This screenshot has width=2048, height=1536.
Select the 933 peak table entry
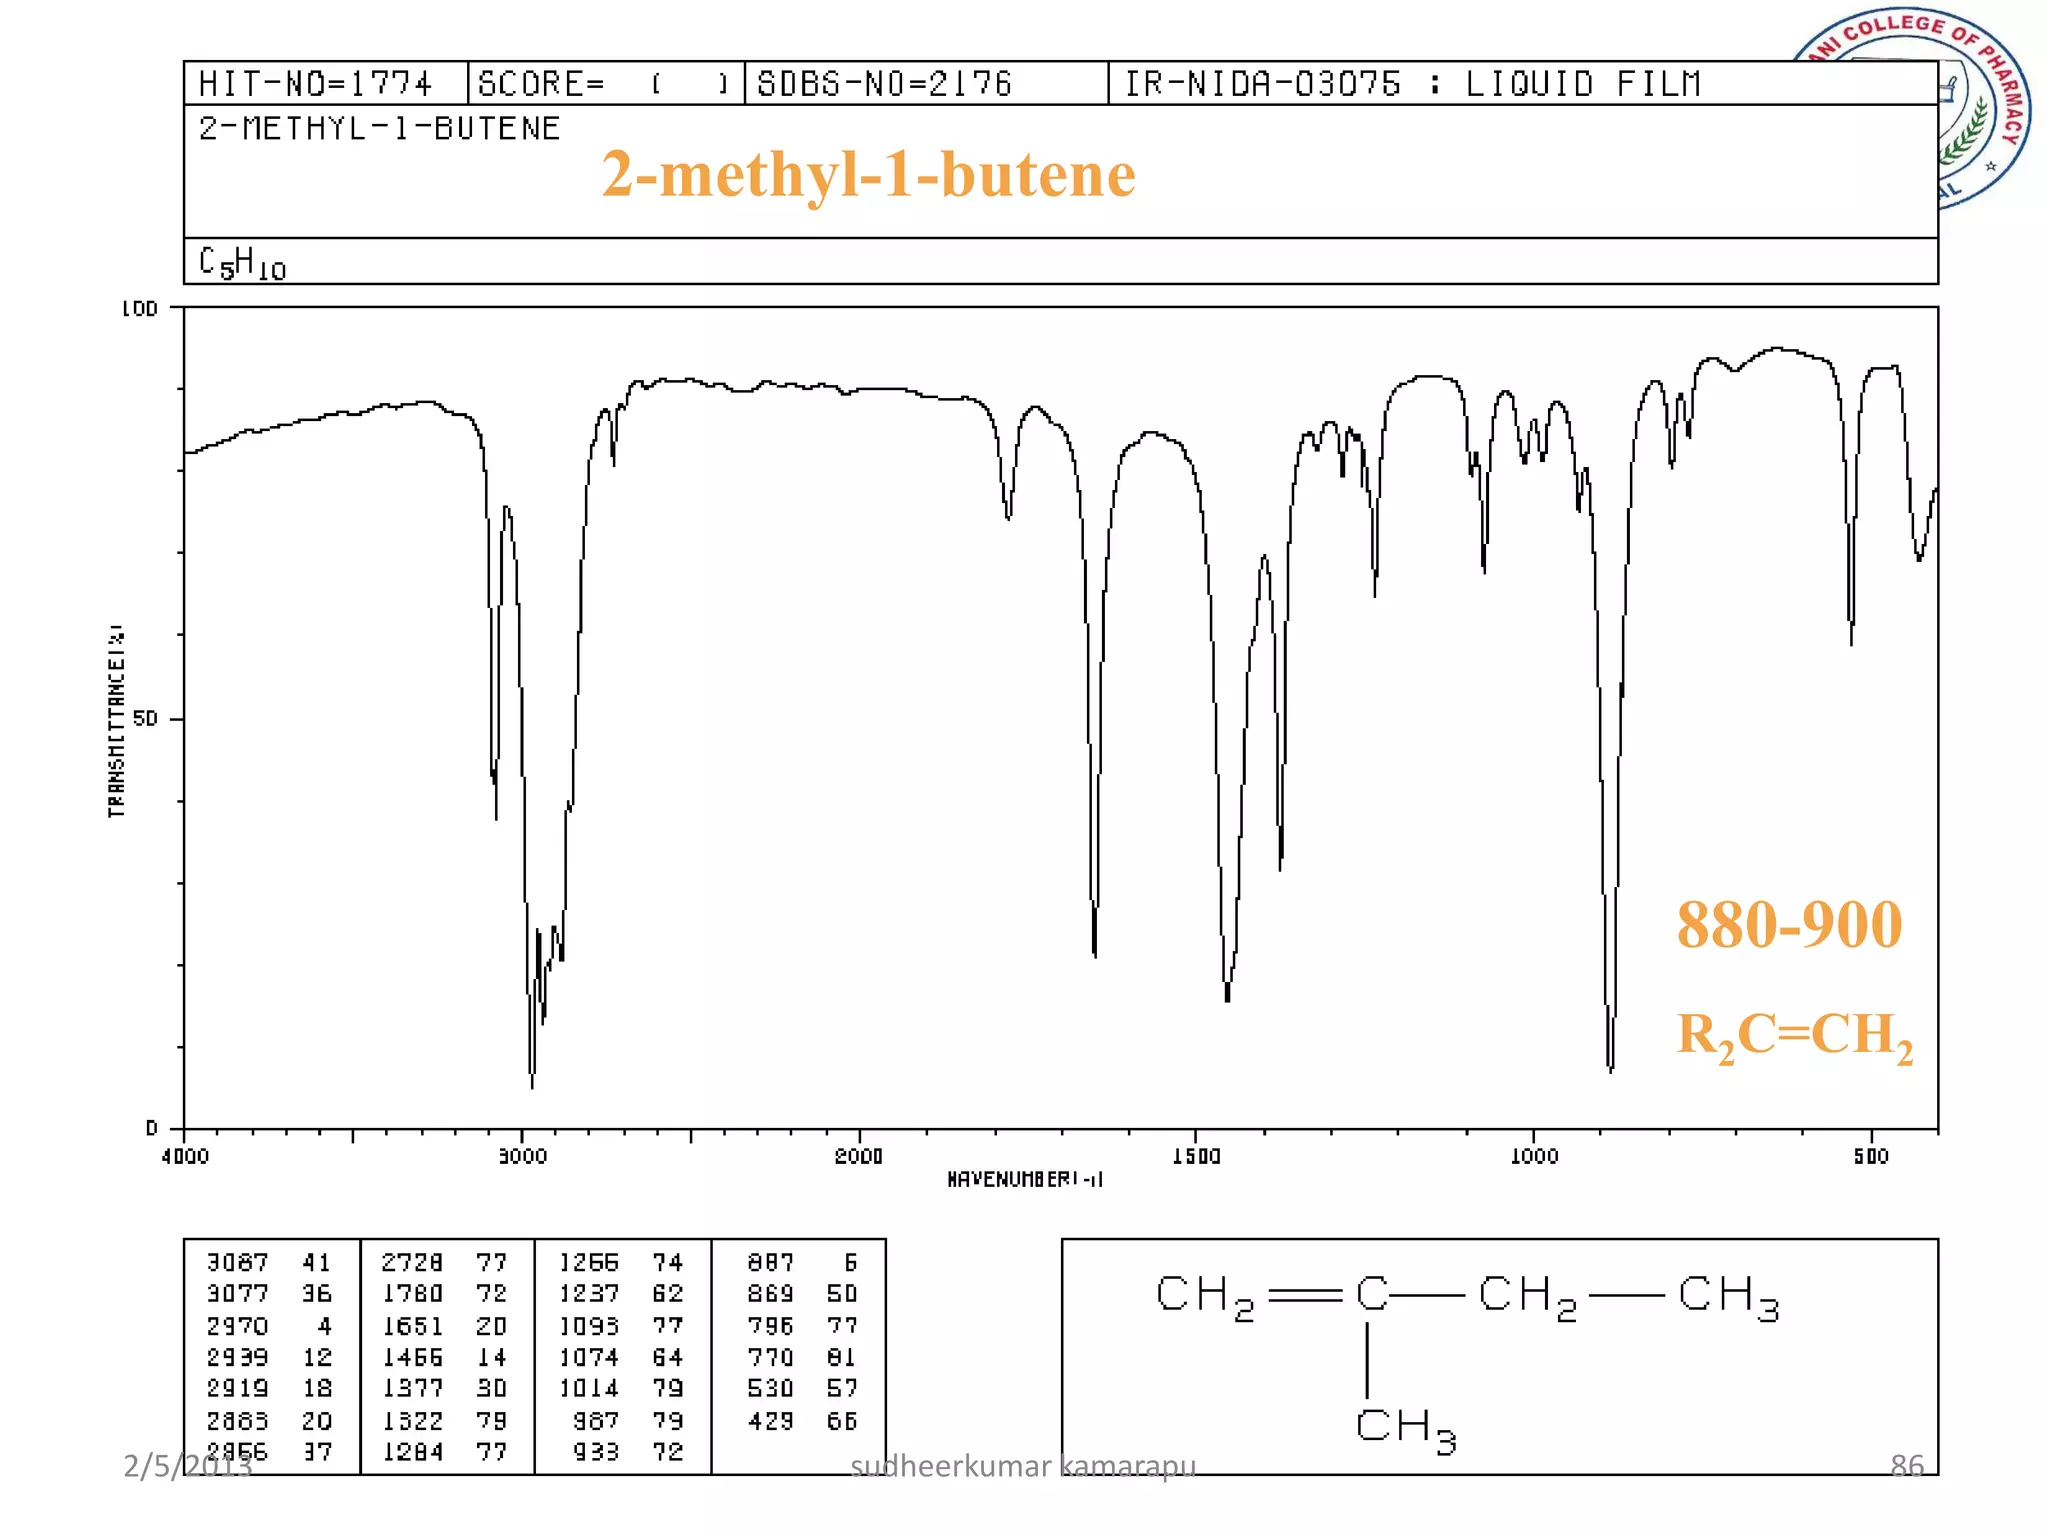click(628, 1452)
